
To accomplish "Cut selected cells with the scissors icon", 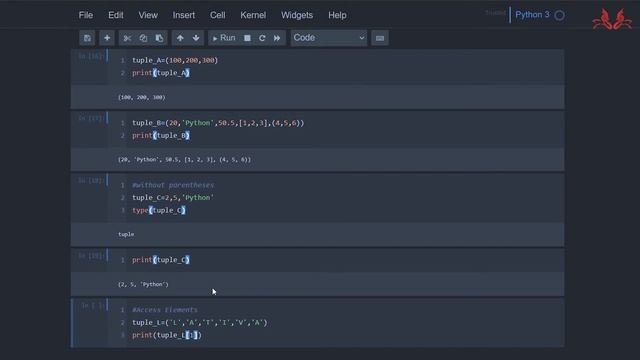I will [x=127, y=38].
